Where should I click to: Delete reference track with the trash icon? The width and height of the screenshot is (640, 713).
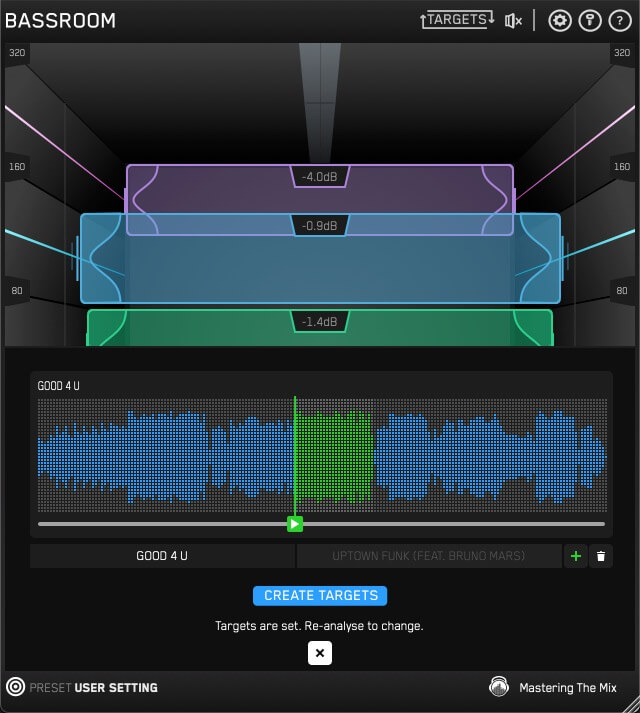click(x=601, y=556)
